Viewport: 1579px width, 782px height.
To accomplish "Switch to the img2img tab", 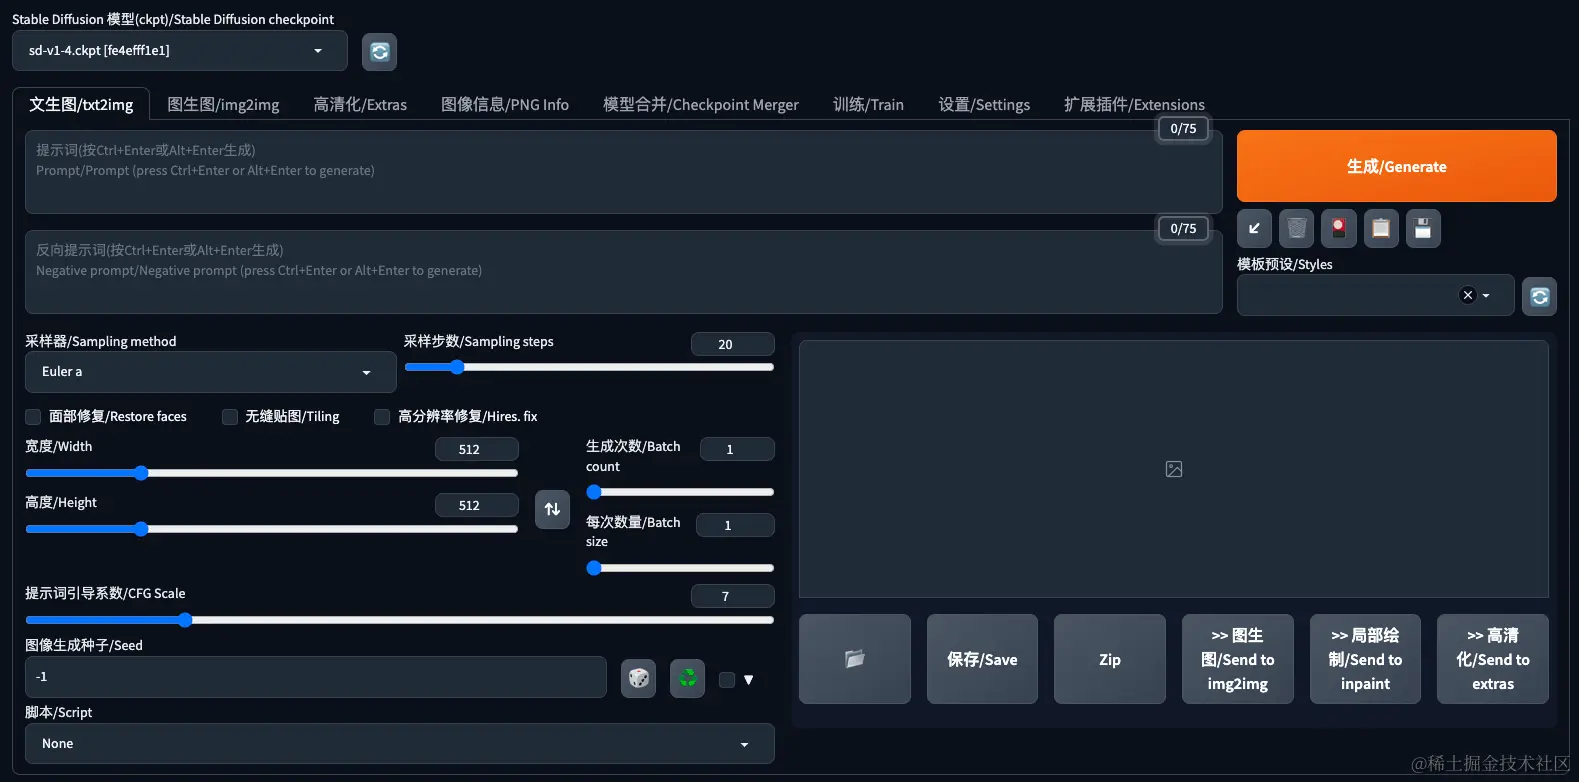I will (x=223, y=104).
